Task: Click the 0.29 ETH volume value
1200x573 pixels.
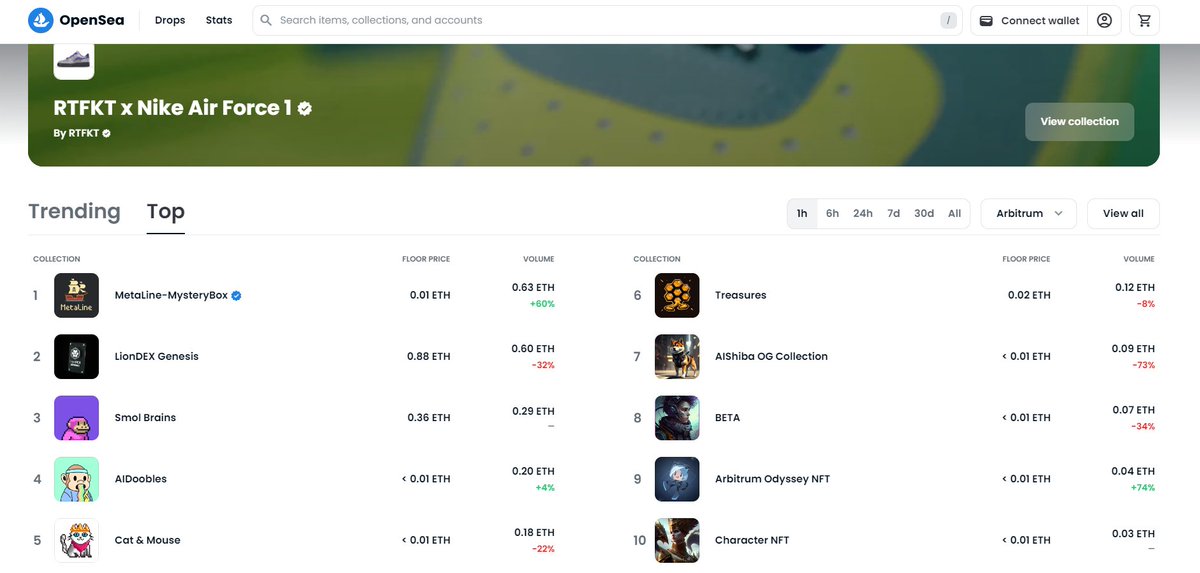Action: pyautogui.click(x=533, y=410)
